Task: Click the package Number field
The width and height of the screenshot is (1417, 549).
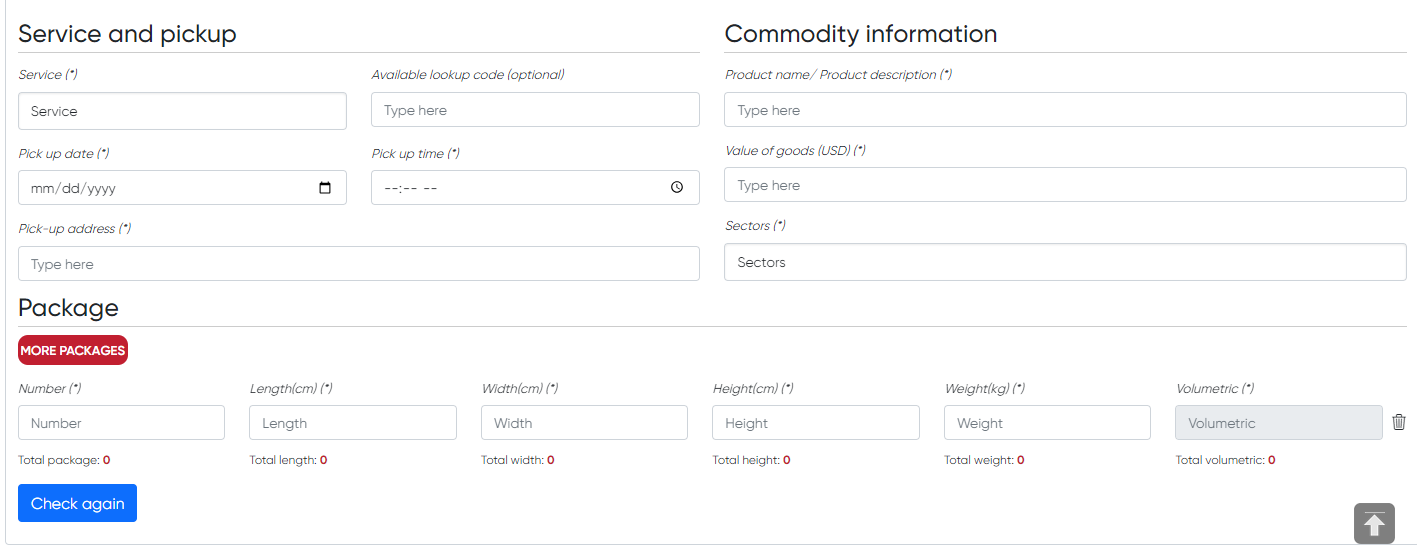Action: [x=121, y=423]
